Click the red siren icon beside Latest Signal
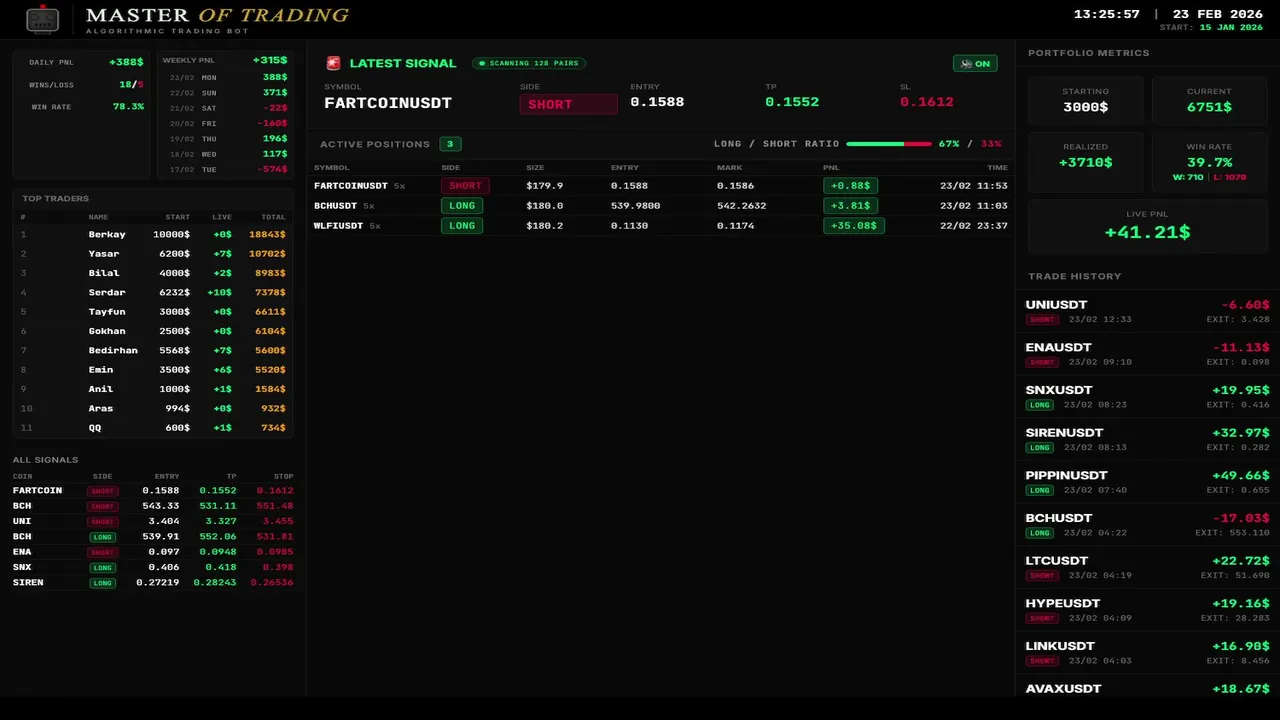The image size is (1280, 720). point(333,63)
